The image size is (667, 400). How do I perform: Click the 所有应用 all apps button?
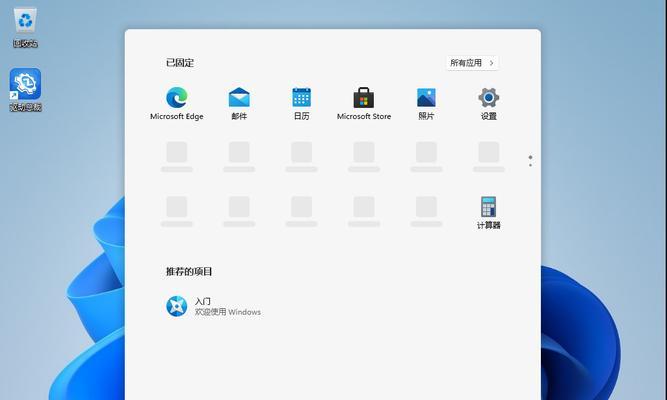click(x=472, y=63)
